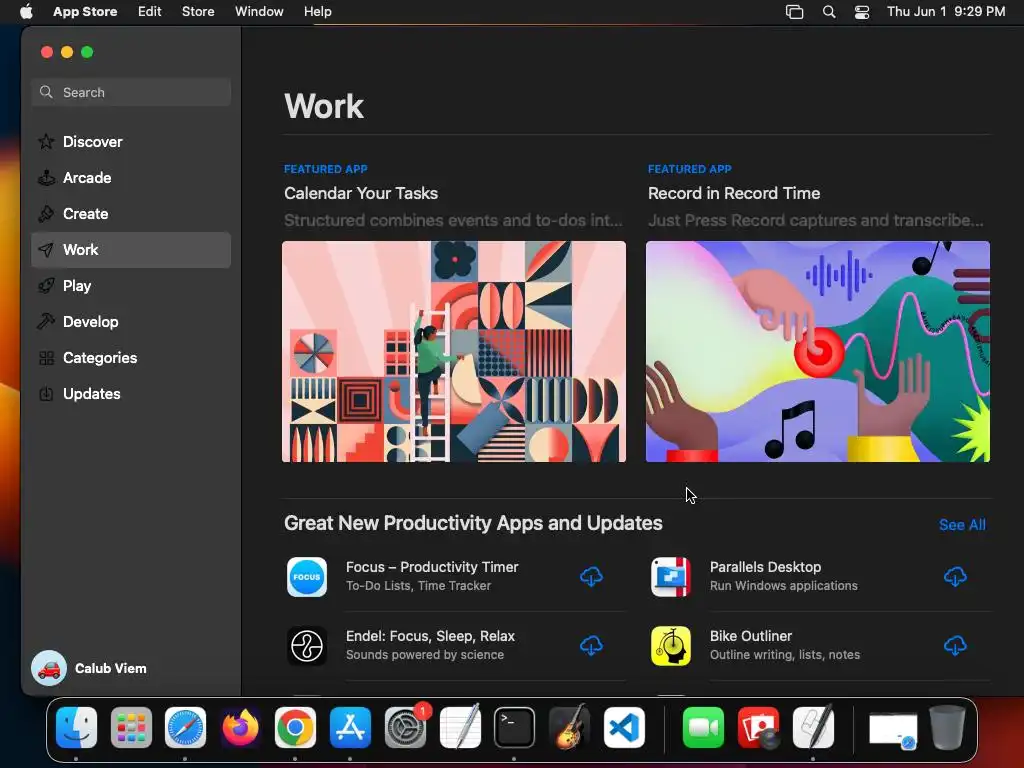Download Bike Outliner via cloud icon
This screenshot has width=1024, height=768.
coord(955,645)
